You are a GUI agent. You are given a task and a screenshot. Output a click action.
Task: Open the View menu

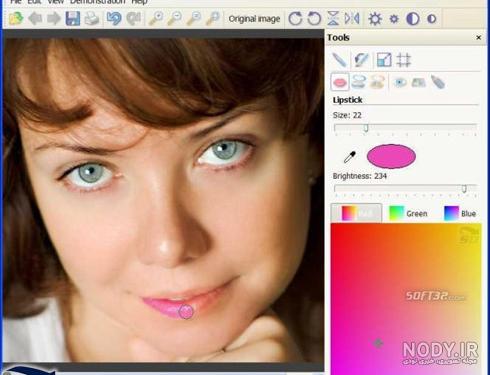click(56, 2)
